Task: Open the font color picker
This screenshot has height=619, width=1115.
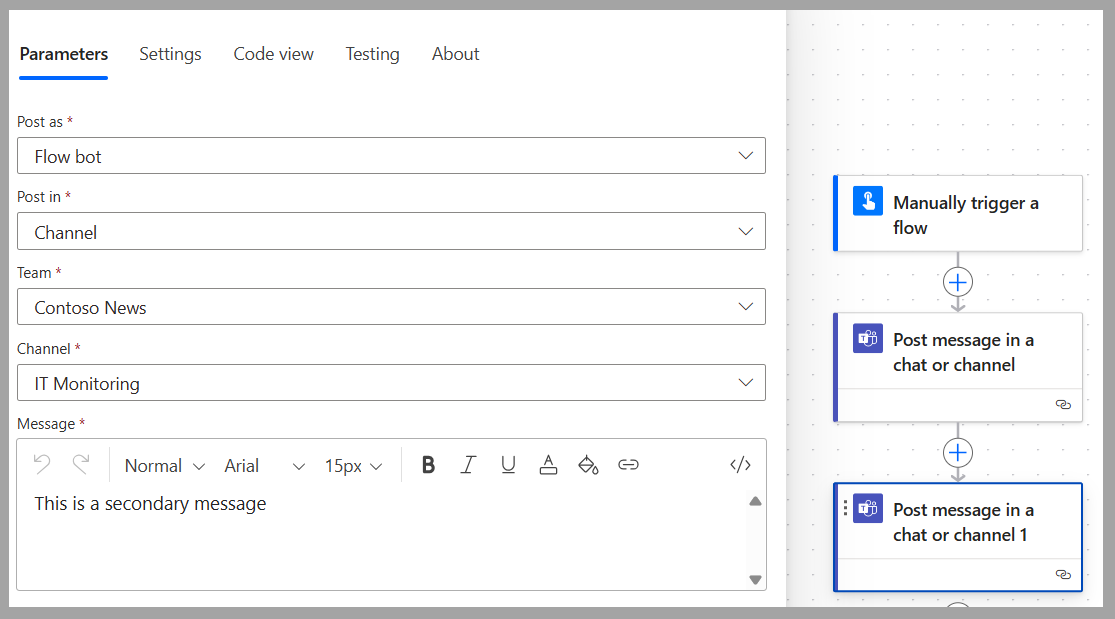Action: coord(548,464)
